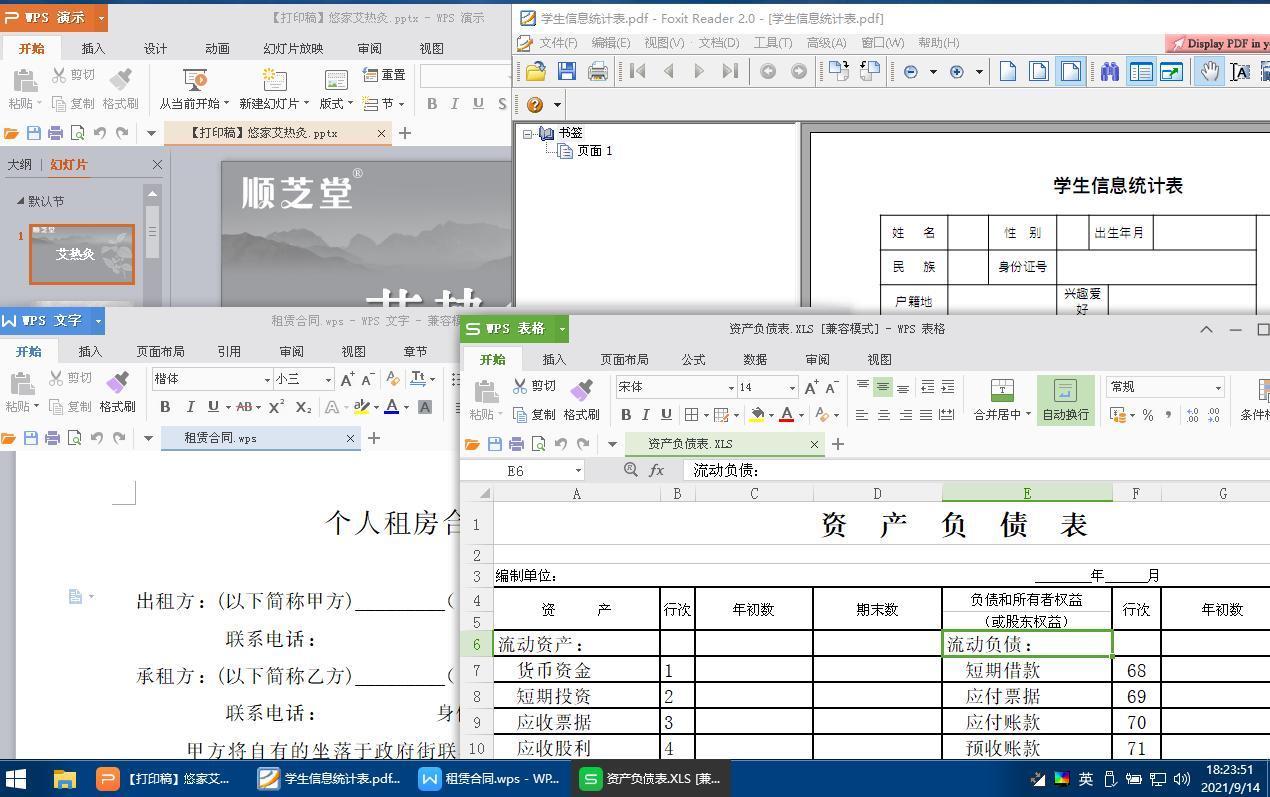The height and width of the screenshot is (797, 1270).
Task: Open 页面 1 bookmark in Foxit
Action: (x=594, y=151)
